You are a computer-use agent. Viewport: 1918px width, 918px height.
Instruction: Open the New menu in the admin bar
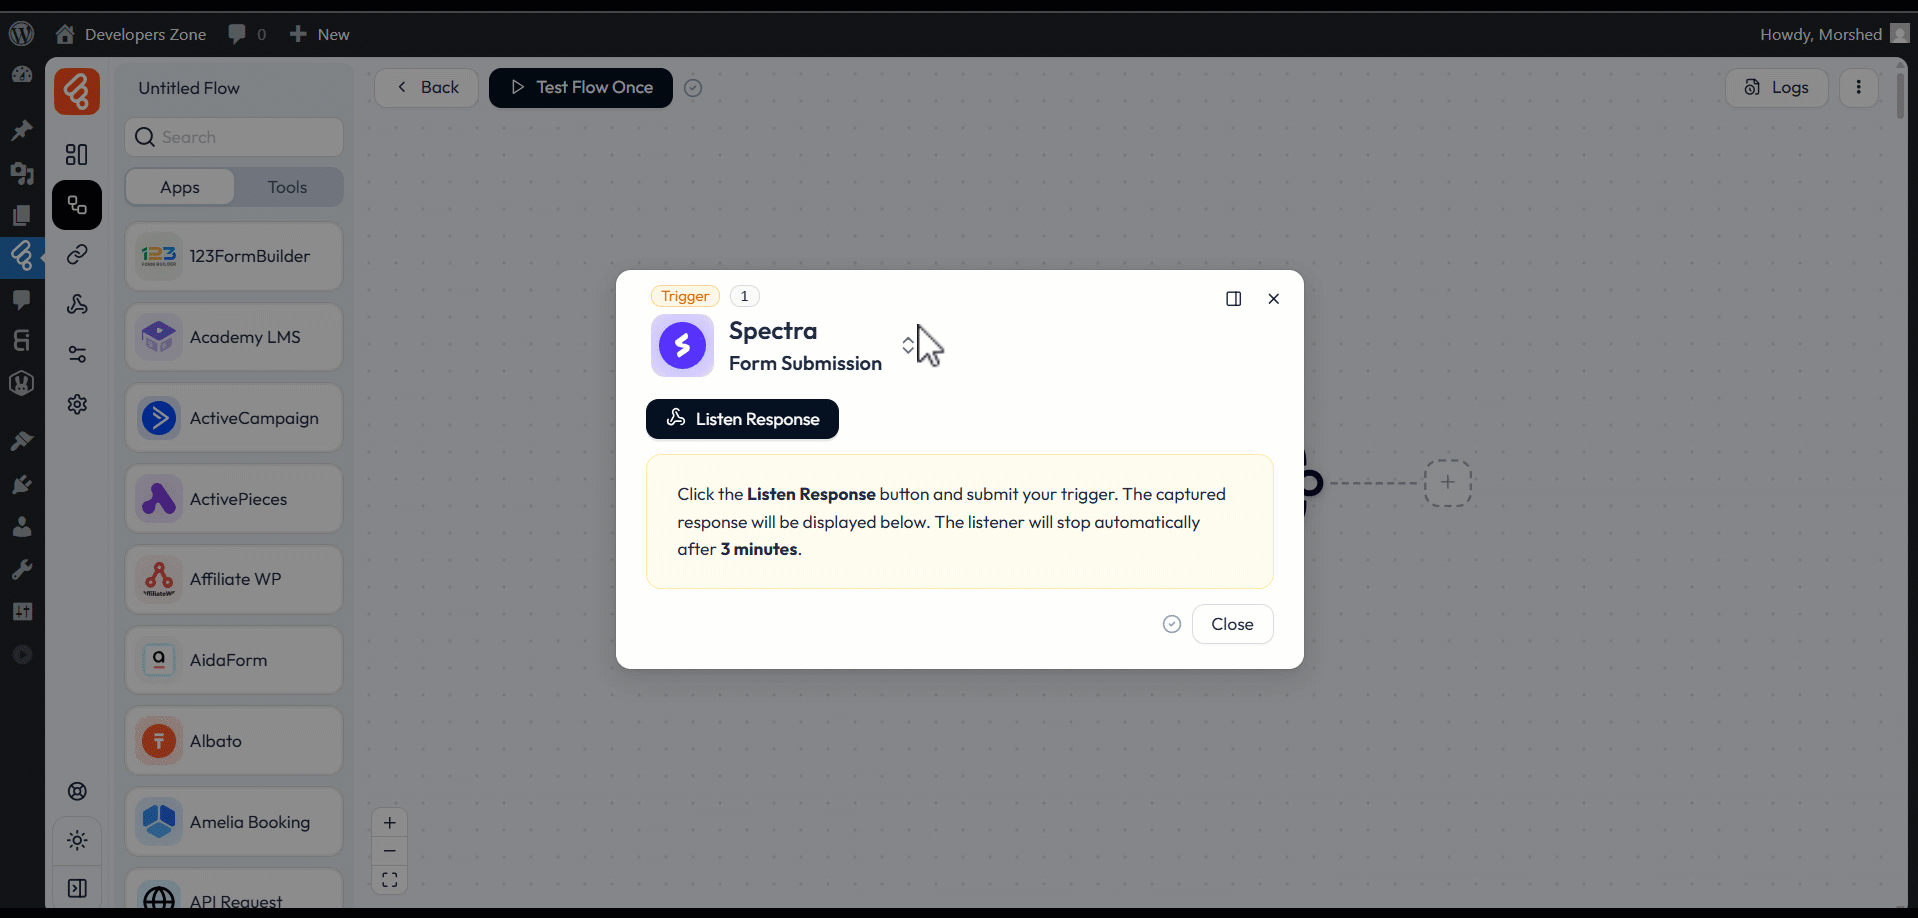[x=319, y=33]
